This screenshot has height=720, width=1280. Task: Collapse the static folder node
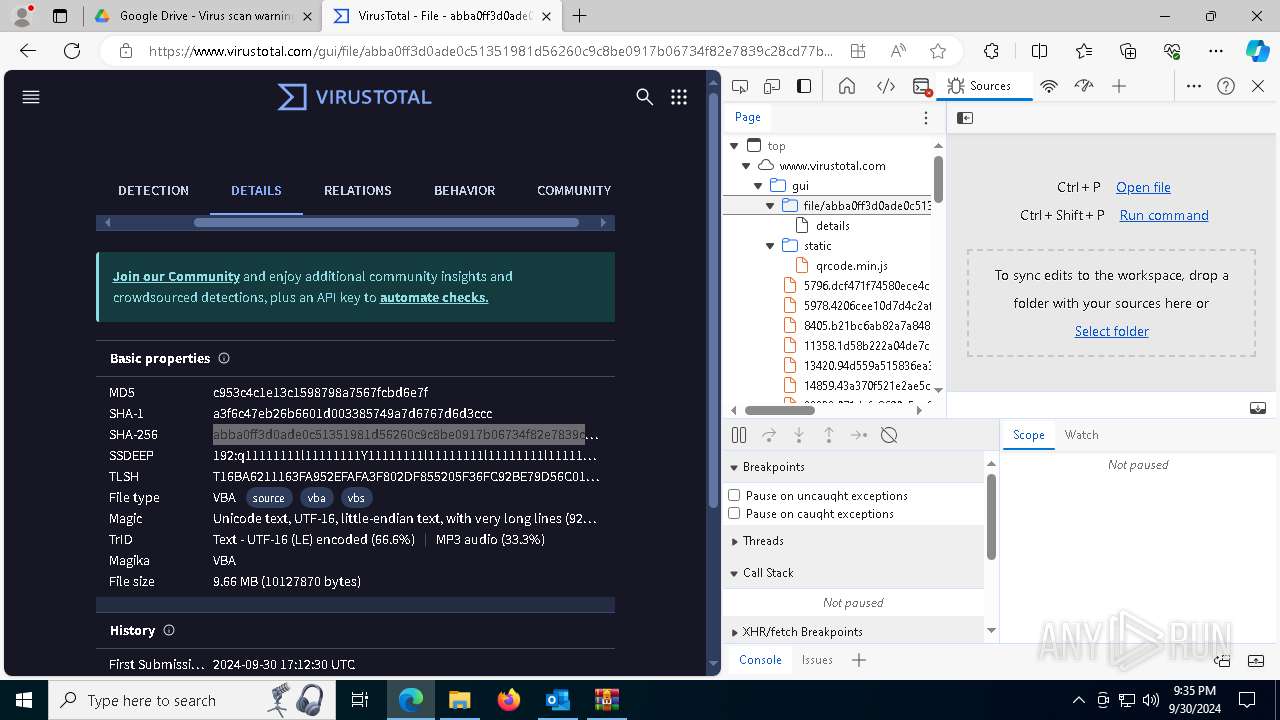tap(770, 246)
